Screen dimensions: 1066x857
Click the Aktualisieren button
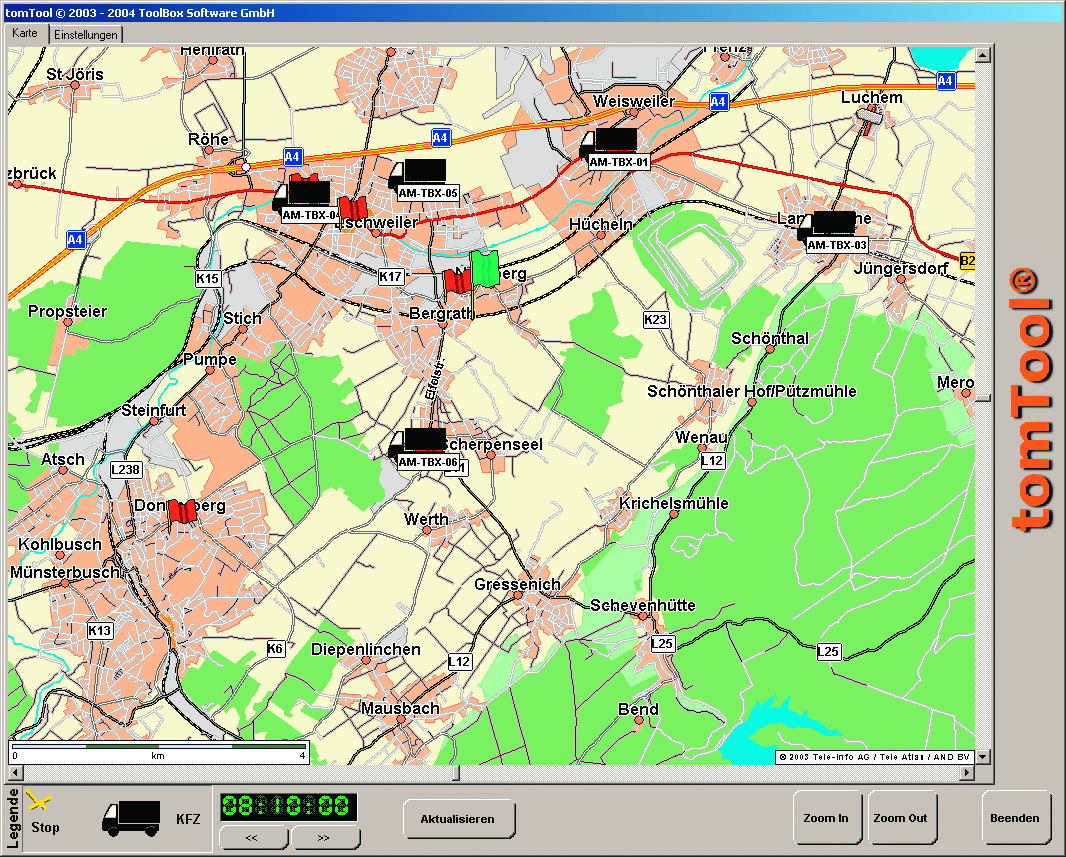click(458, 819)
